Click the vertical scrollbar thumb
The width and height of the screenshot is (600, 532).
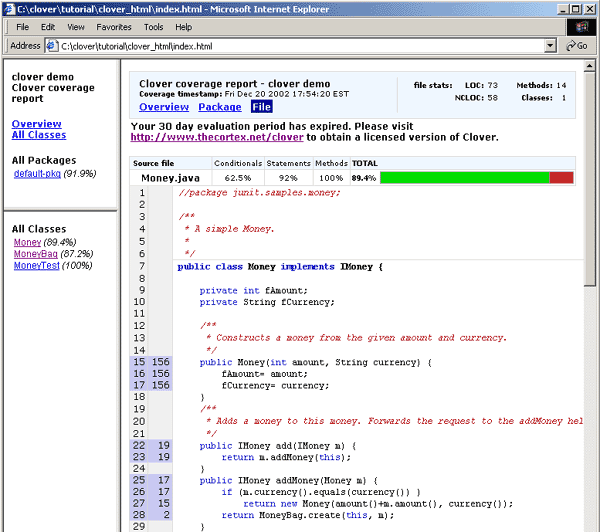click(590, 179)
